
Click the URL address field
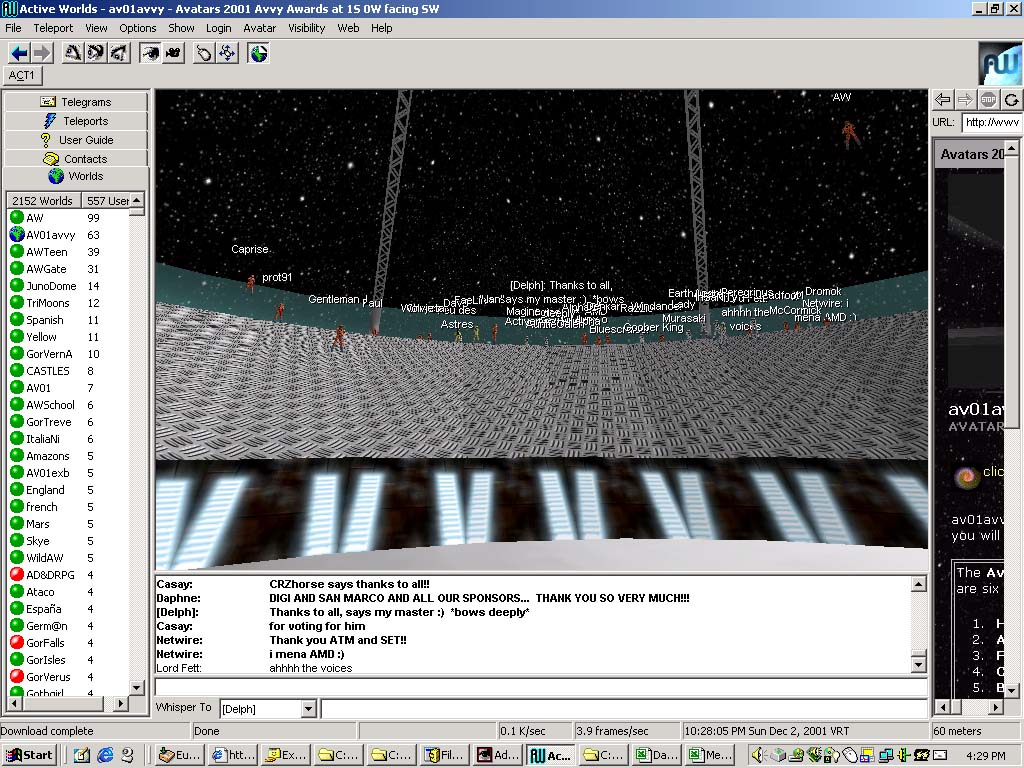pos(991,122)
